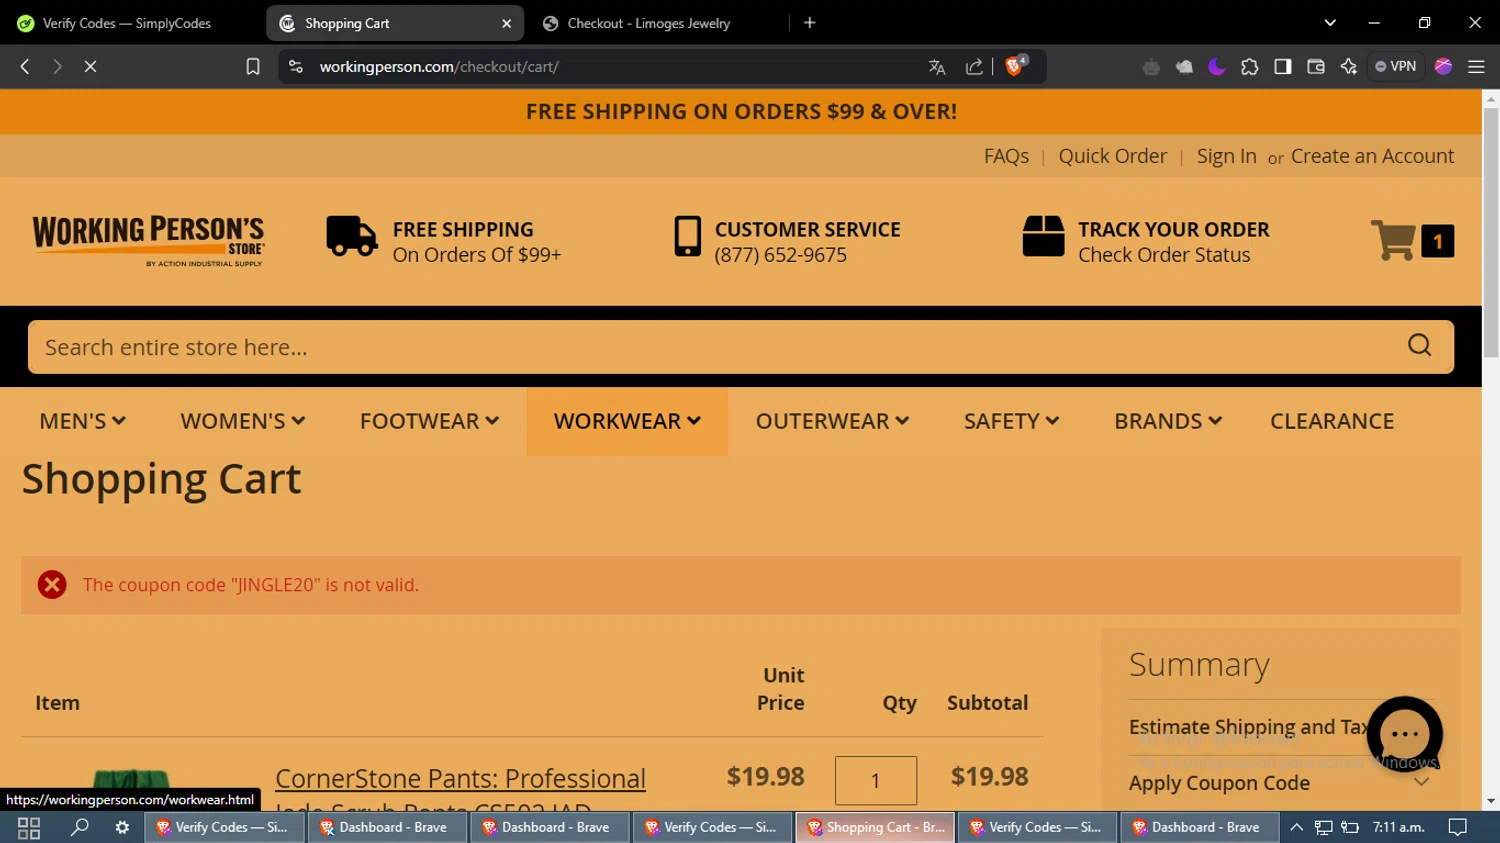
Task: Expand Apply Coupon Code section
Action: 1279,783
